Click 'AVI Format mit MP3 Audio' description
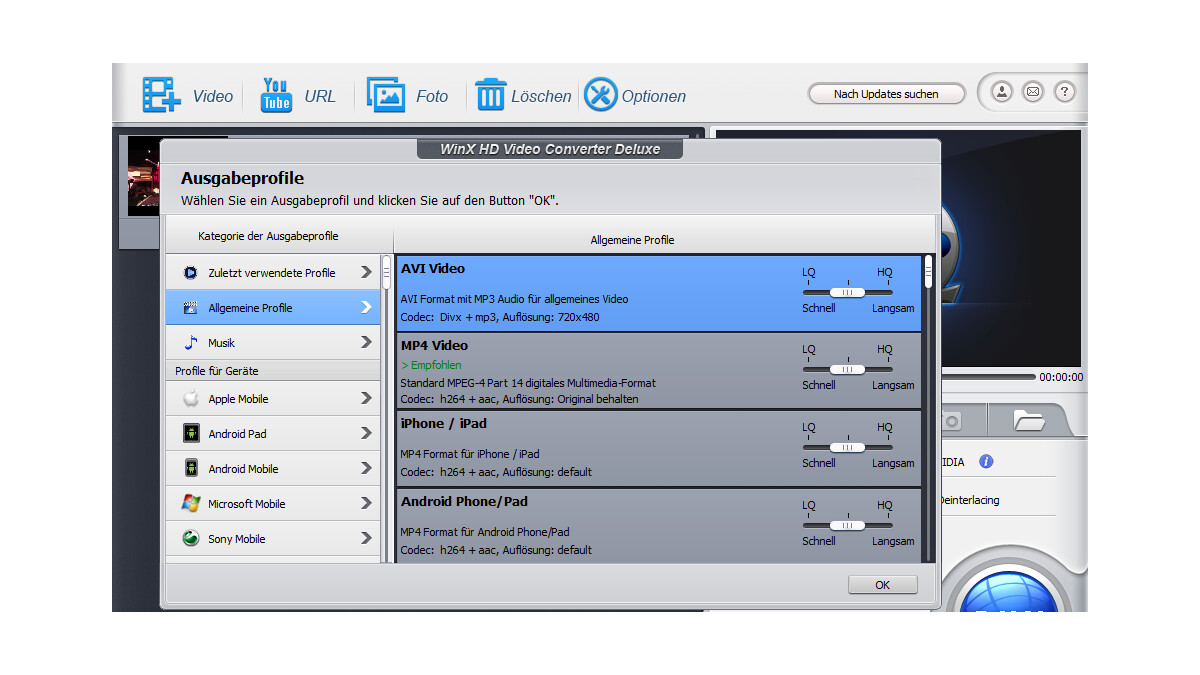Screen dimensions: 1200x675 pyautogui.click(x=515, y=299)
